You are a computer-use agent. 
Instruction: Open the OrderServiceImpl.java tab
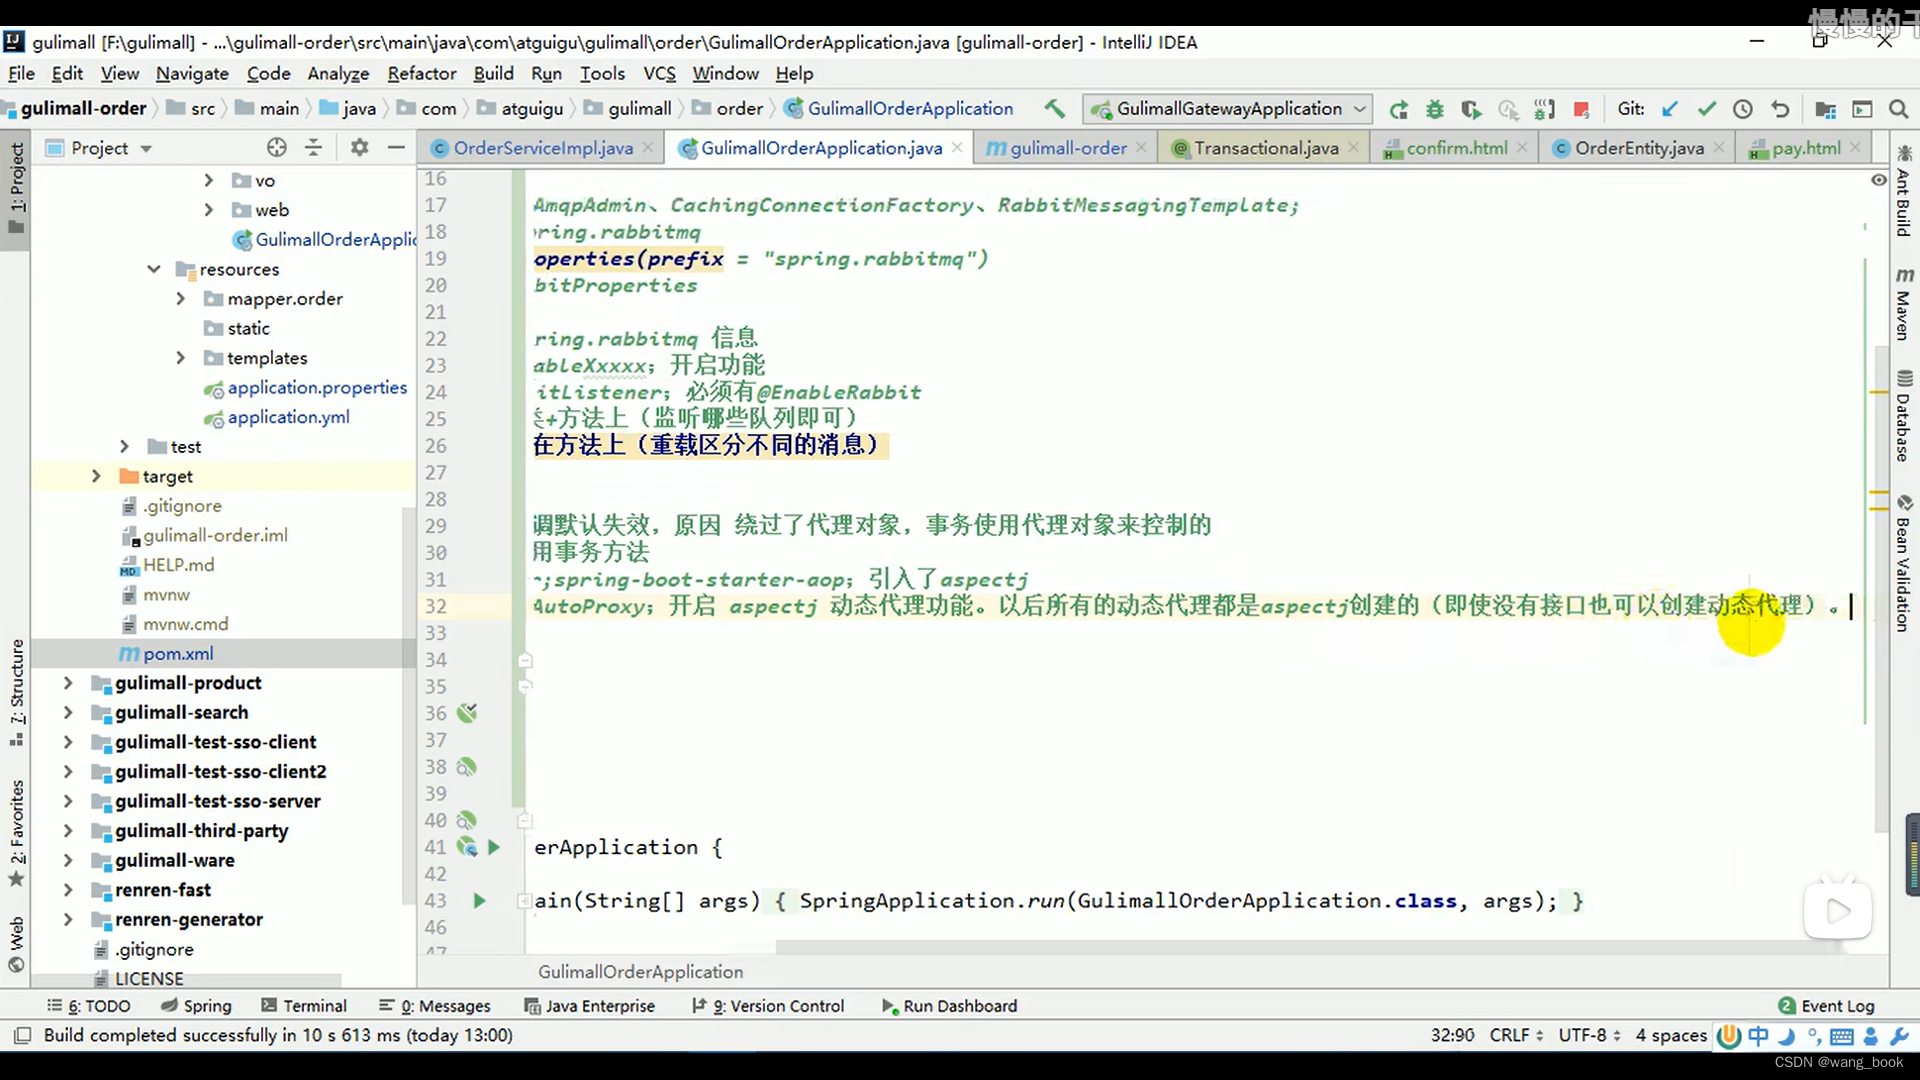point(541,148)
